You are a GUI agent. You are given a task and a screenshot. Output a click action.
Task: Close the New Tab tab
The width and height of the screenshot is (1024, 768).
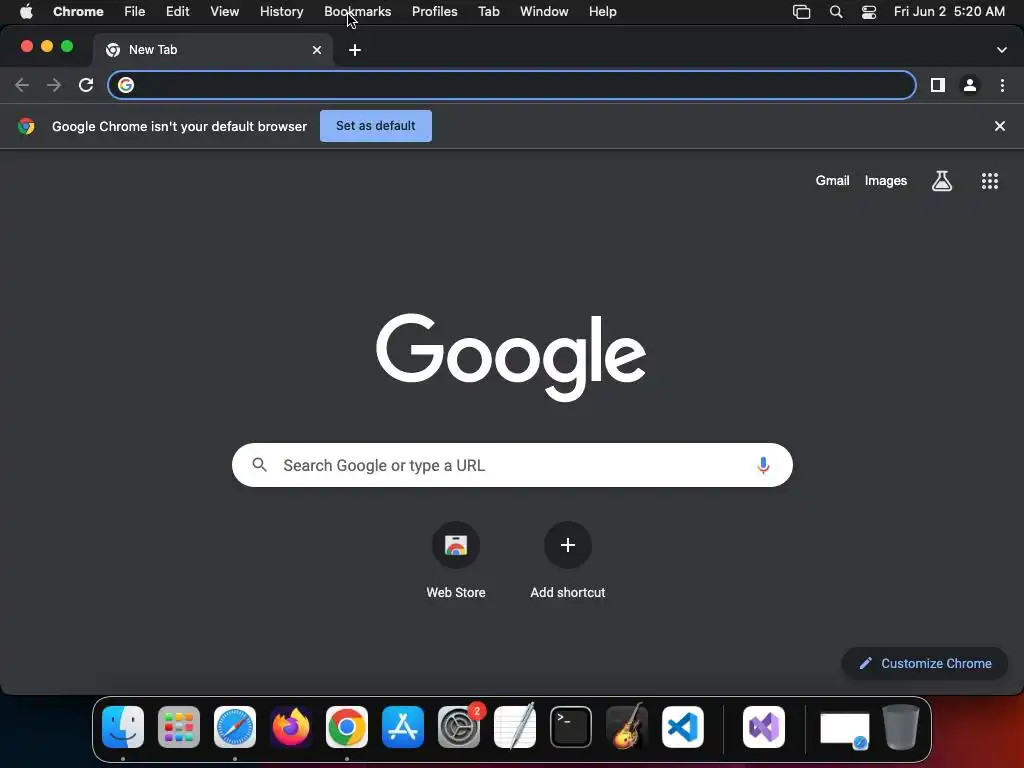click(x=317, y=50)
